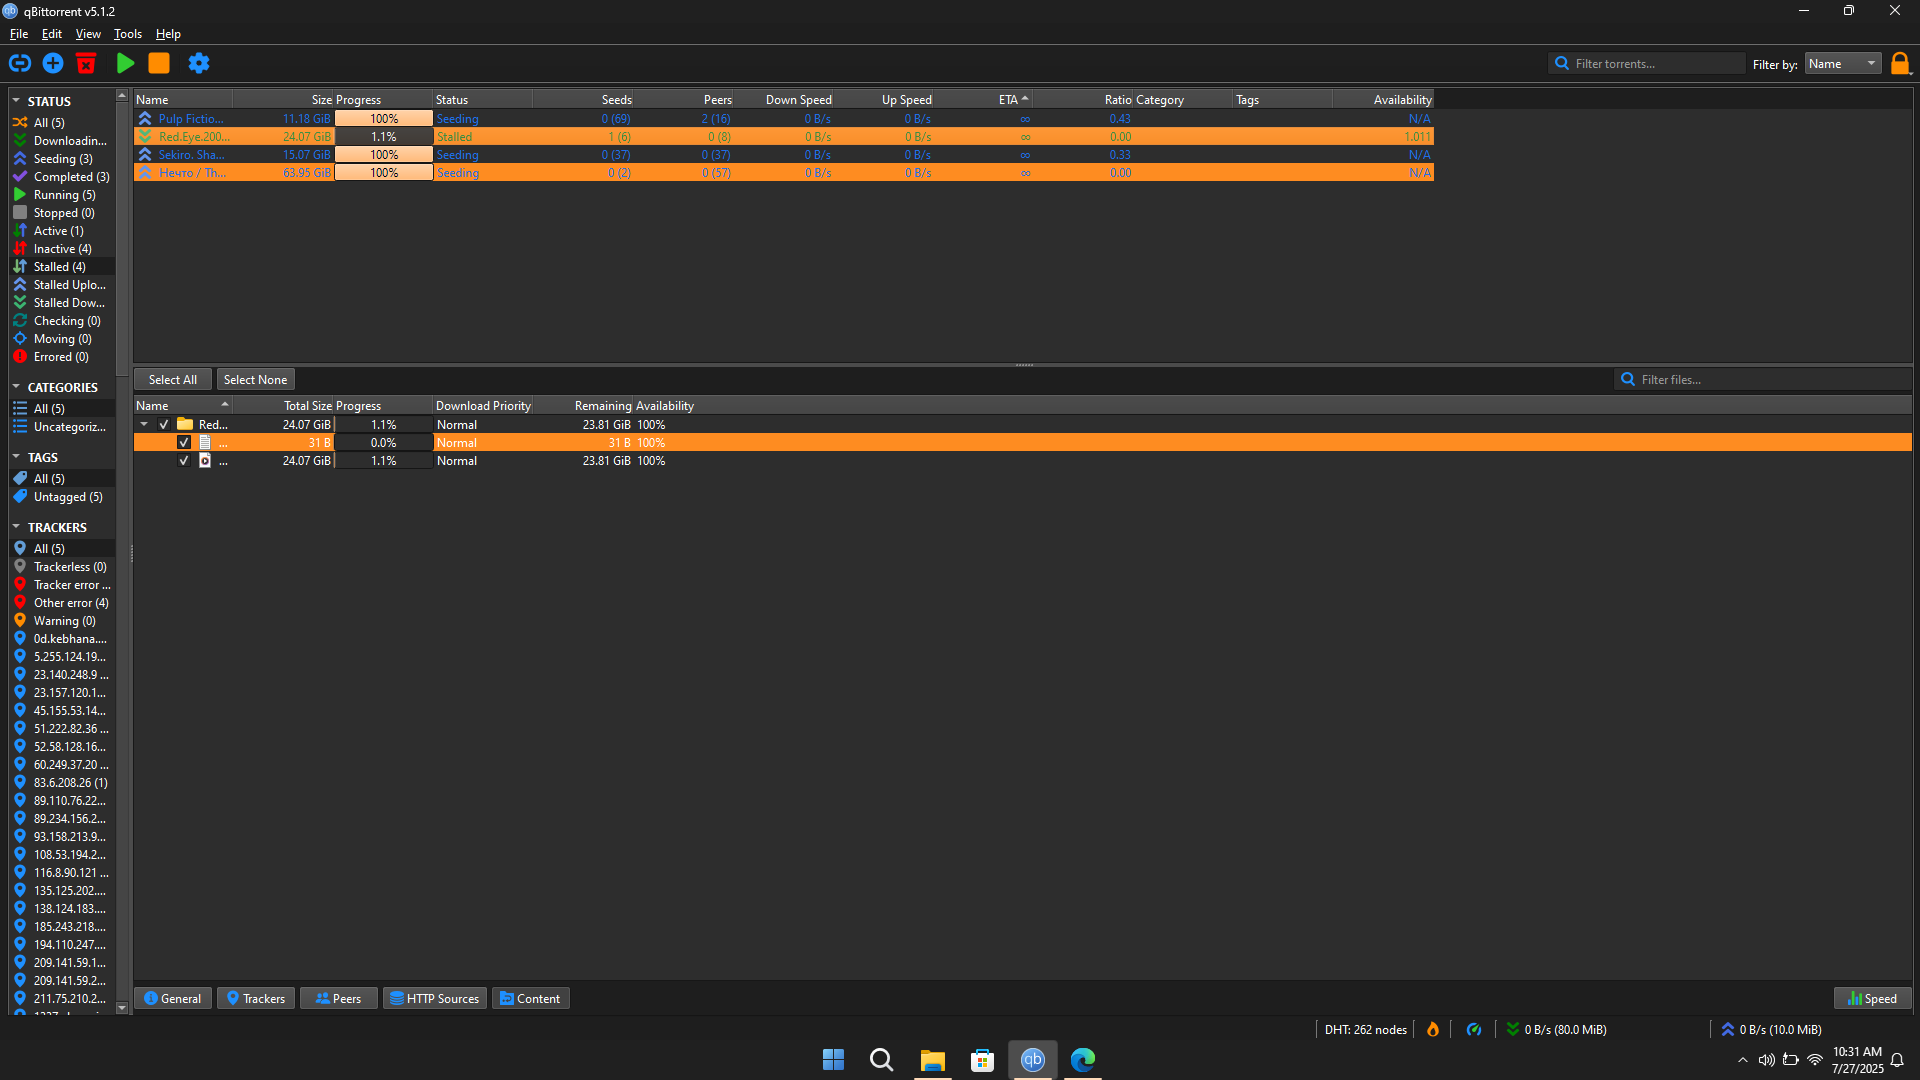This screenshot has width=1920, height=1080.
Task: Click the flame icon in the status bar
Action: [1433, 1029]
